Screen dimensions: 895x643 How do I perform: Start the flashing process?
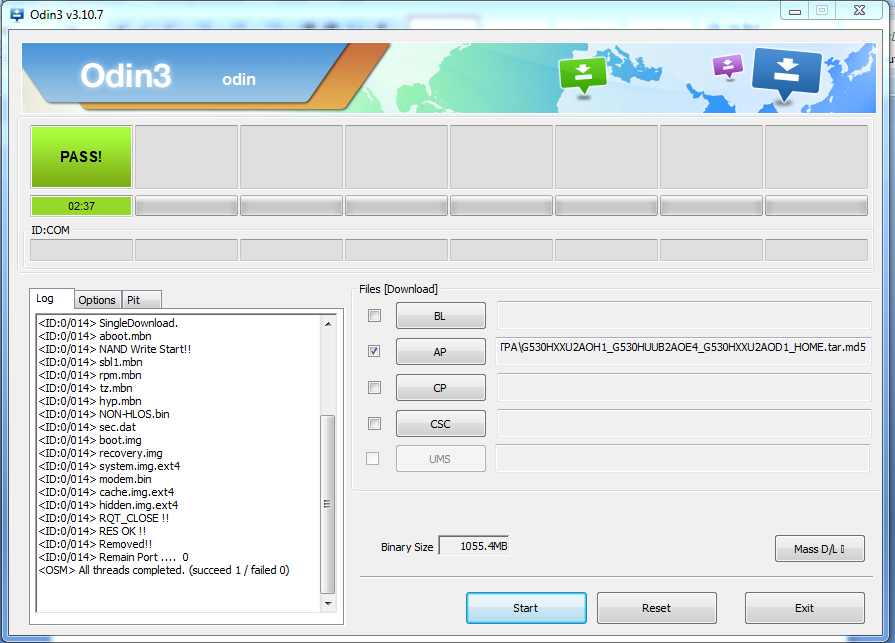(x=526, y=608)
